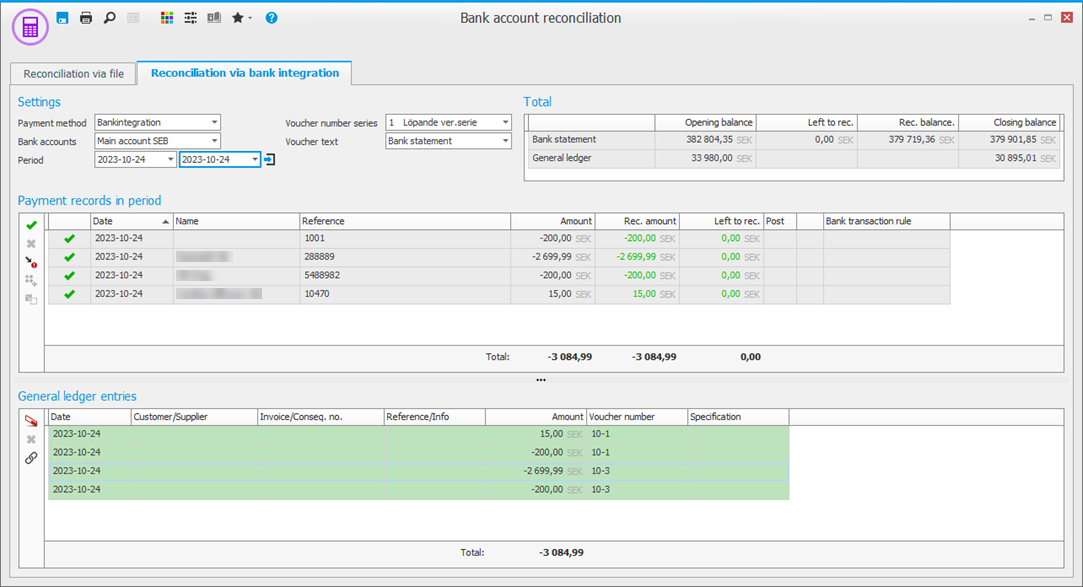
Task: Open the Voucher number series dropdown
Action: [505, 123]
